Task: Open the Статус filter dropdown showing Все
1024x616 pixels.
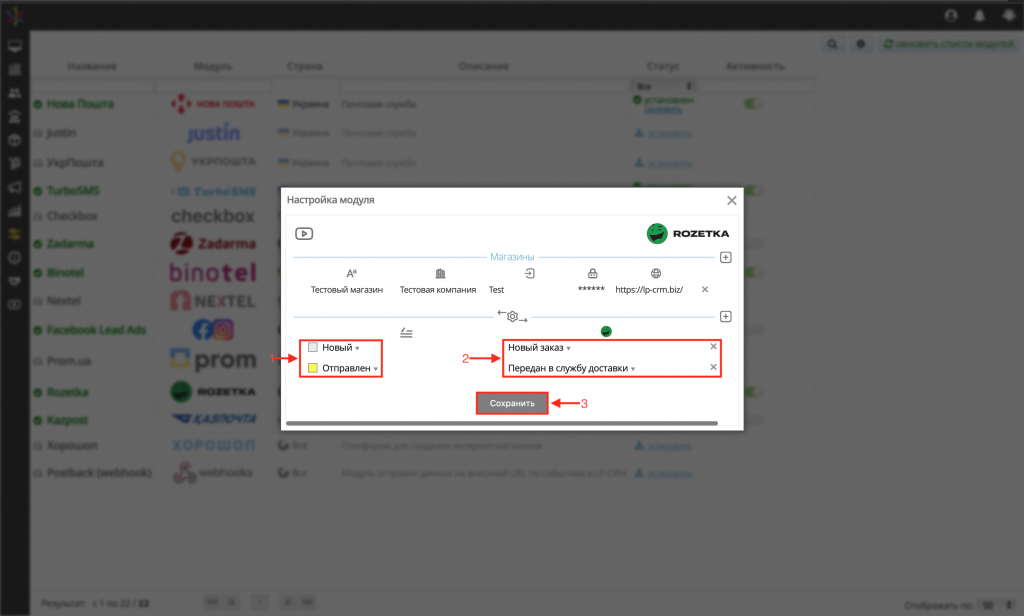Action: 663,86
